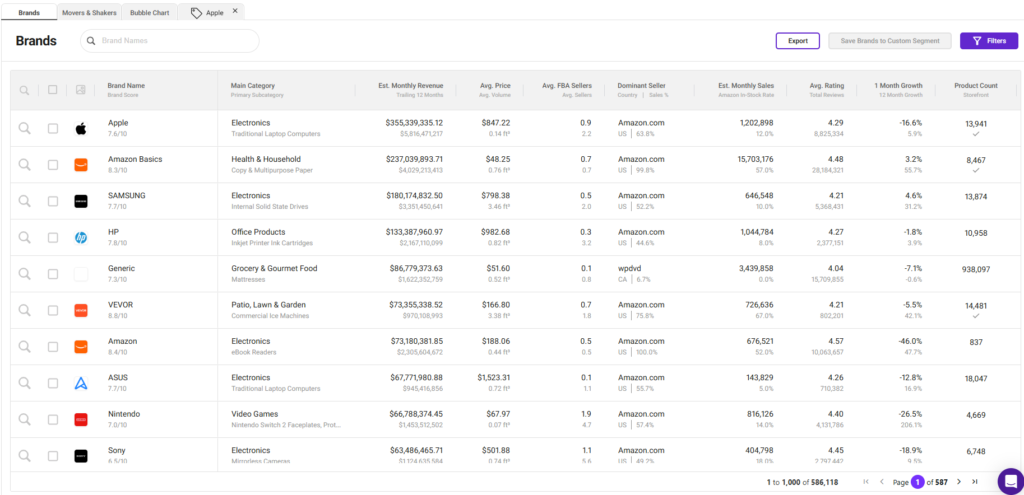This screenshot has height=495, width=1024.
Task: Sort by Avg. Price column header
Action: click(495, 86)
